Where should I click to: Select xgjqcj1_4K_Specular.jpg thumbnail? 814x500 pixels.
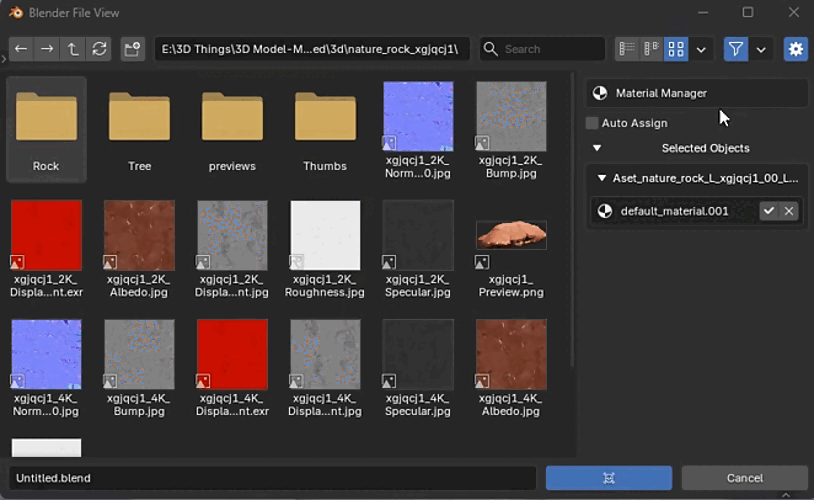(418, 354)
